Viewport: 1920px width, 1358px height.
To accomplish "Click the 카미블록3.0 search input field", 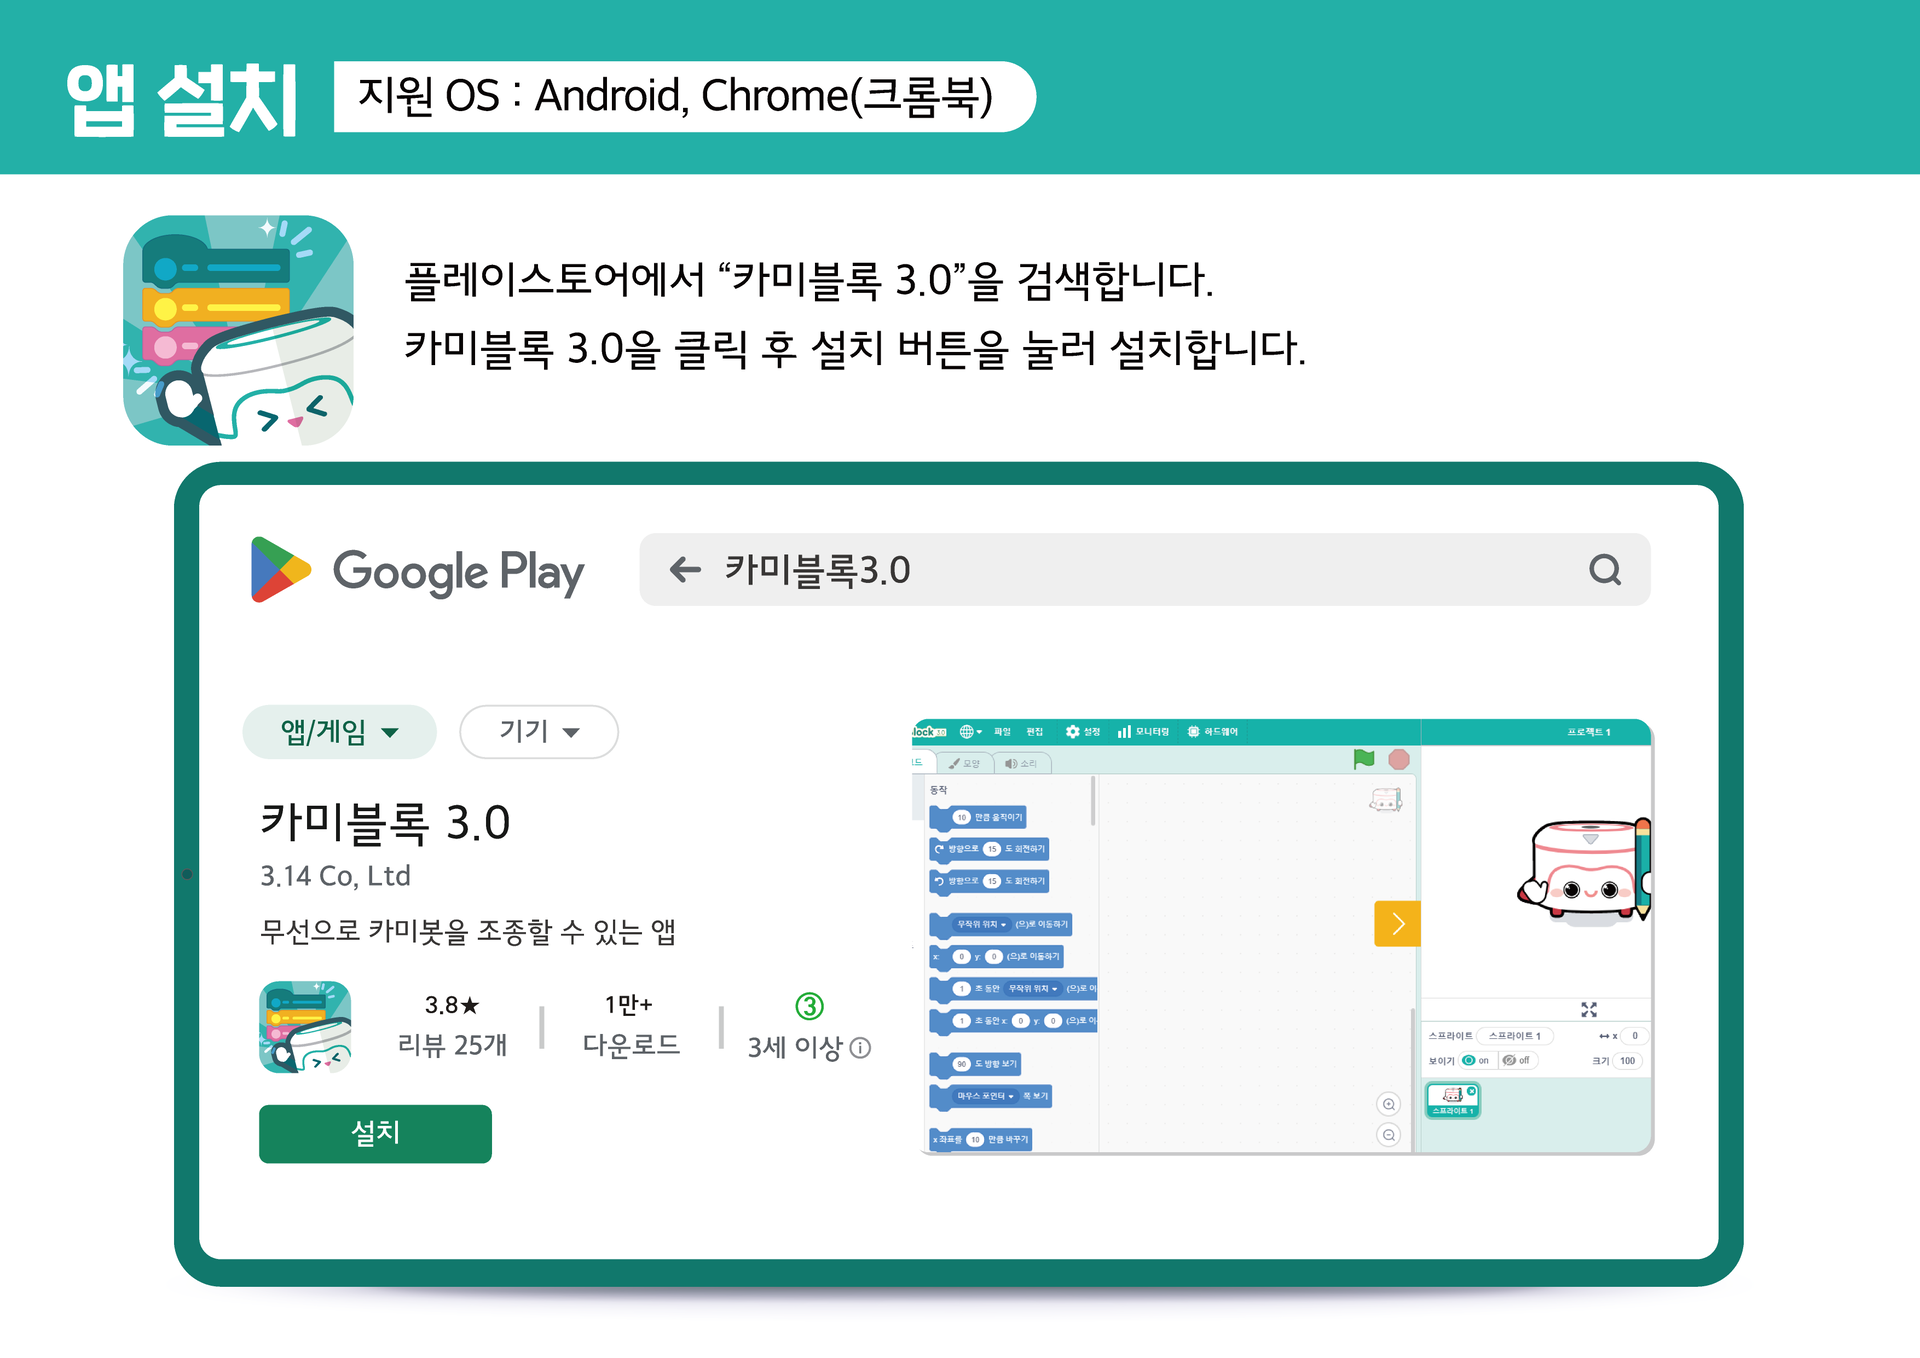I will point(1144,570).
